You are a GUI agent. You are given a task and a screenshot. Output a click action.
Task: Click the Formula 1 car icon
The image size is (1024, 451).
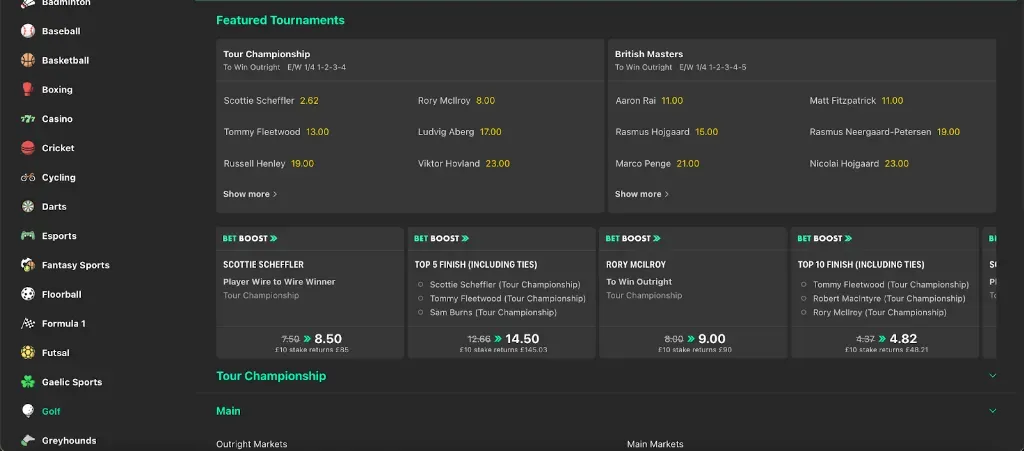pos(28,323)
